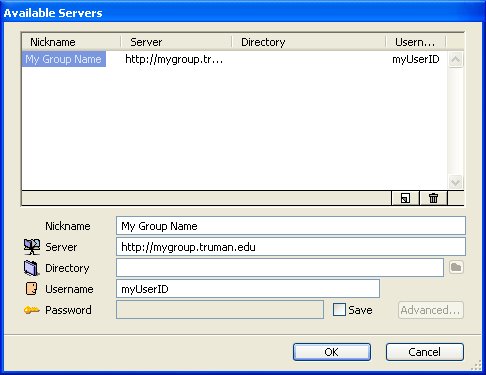
Task: Click the Username address book icon
Action: click(x=32, y=289)
